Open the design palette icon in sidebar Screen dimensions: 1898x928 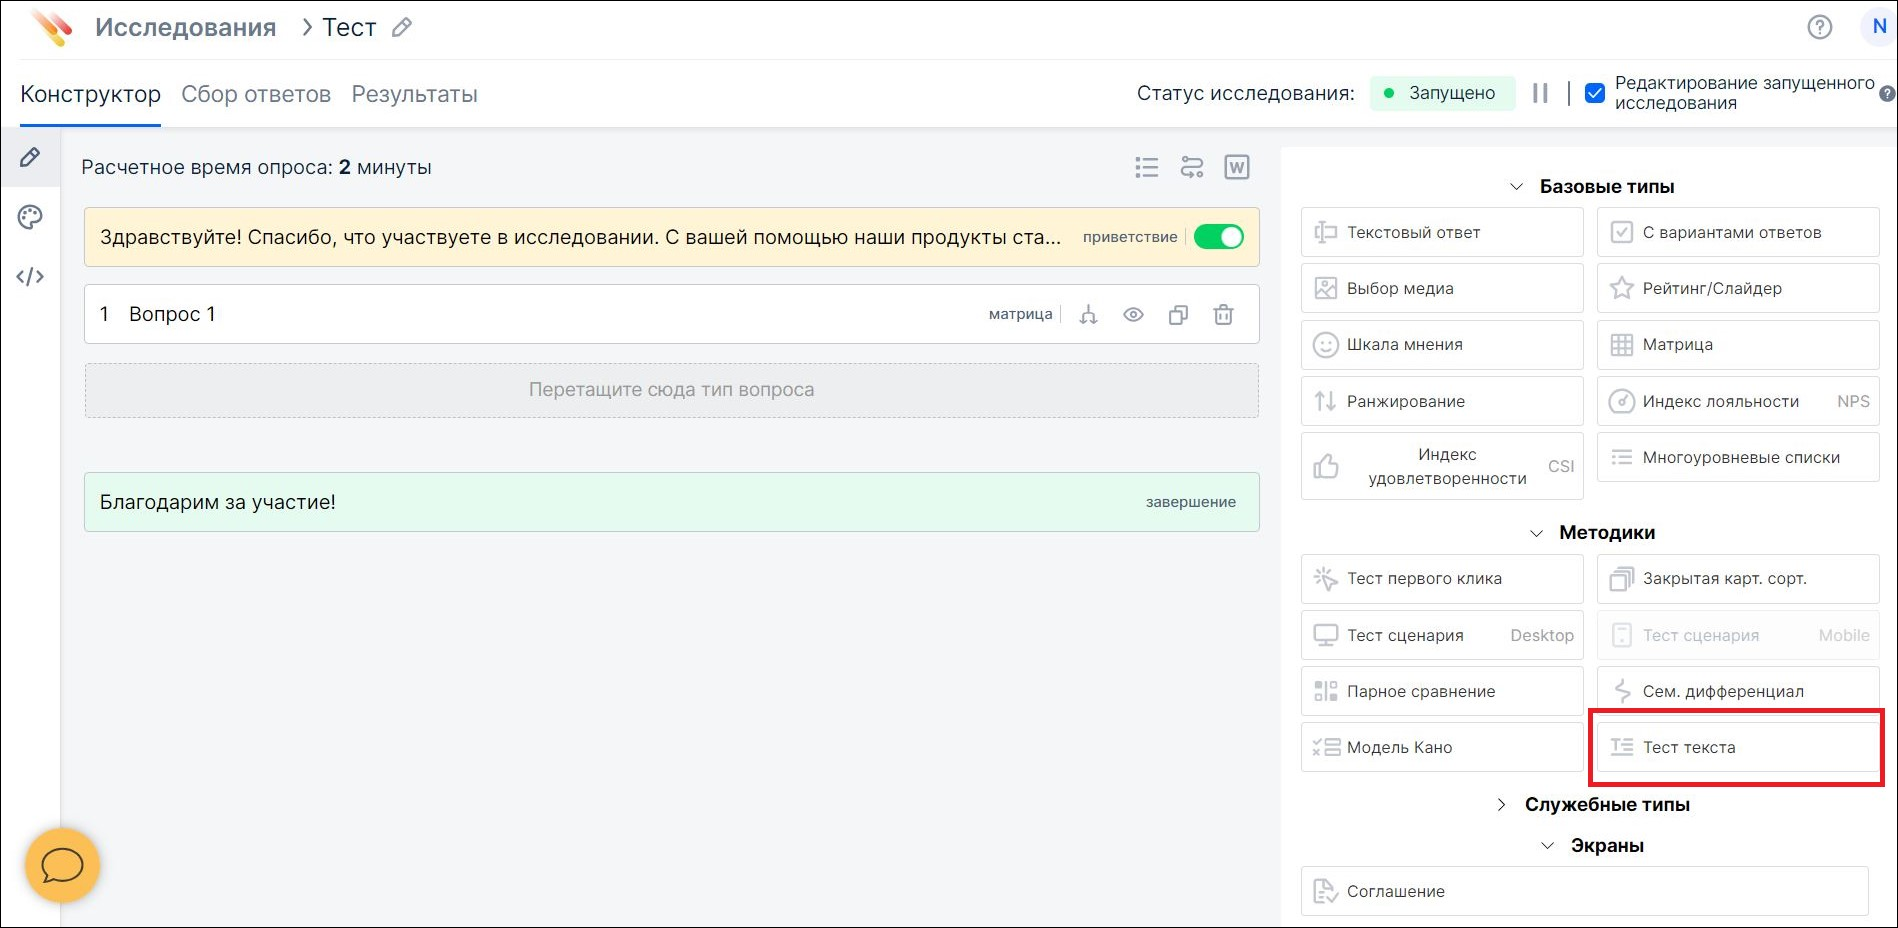30,217
